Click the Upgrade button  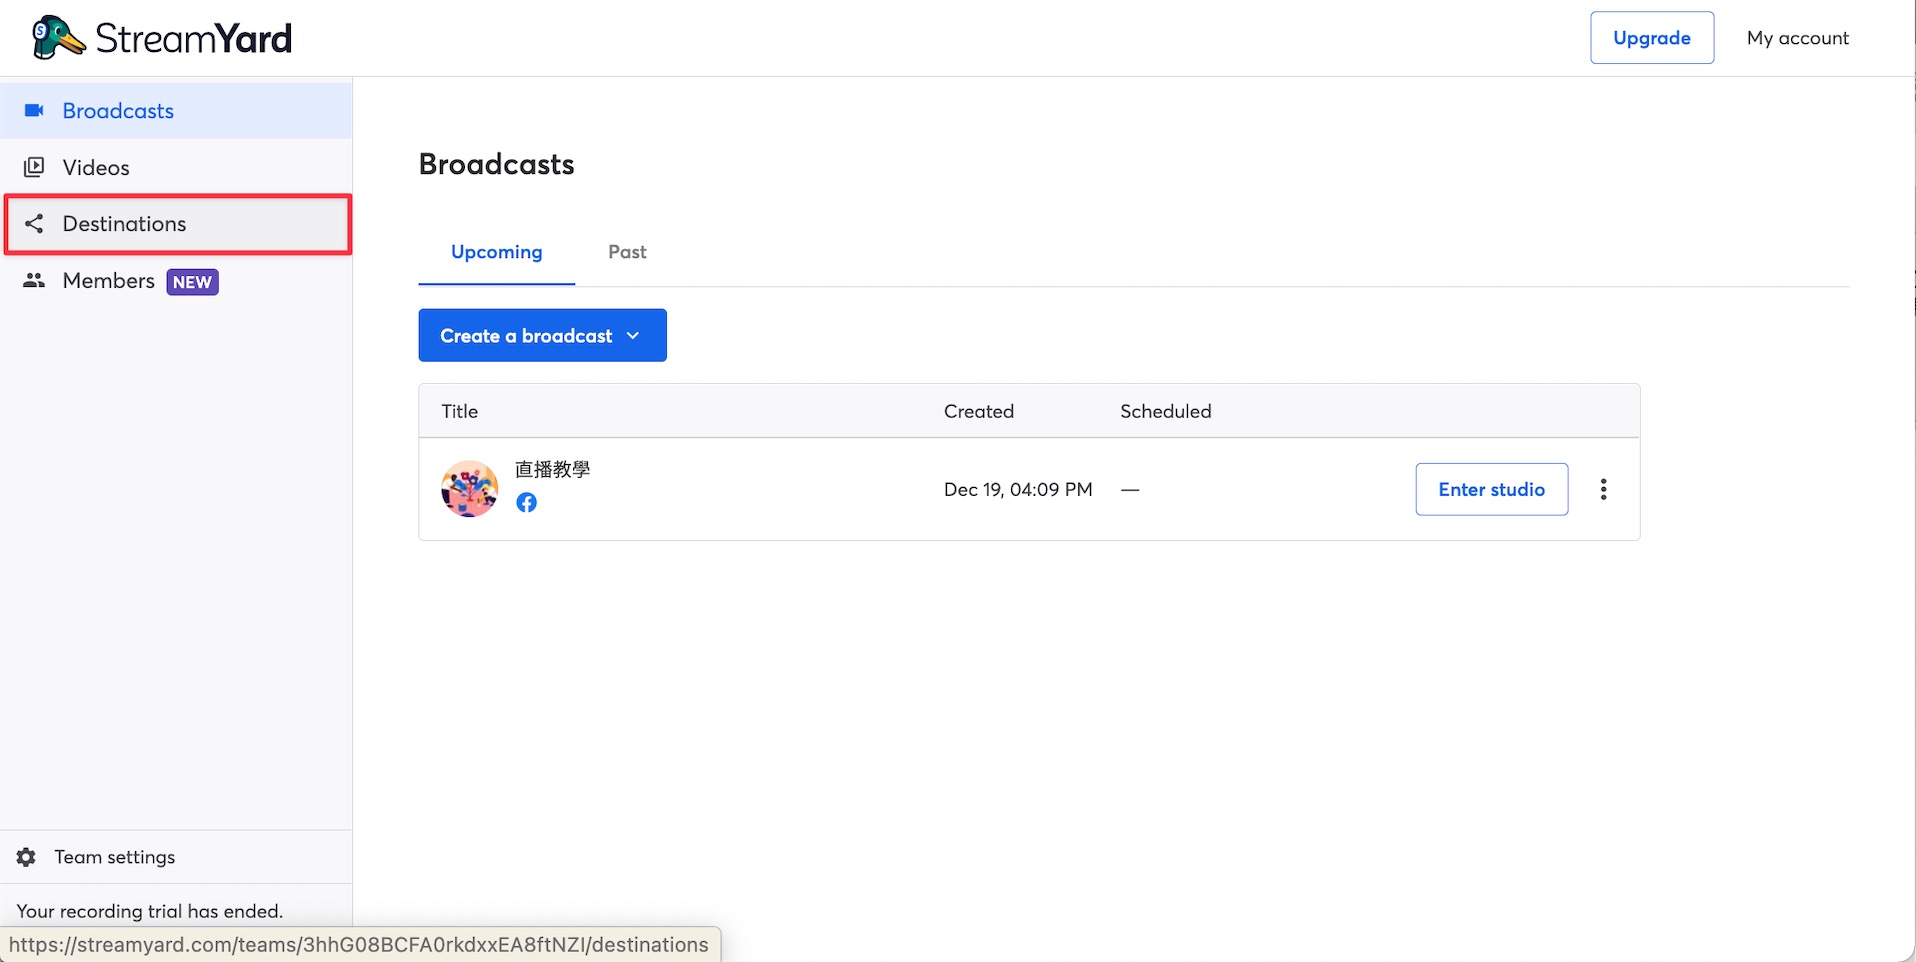[x=1652, y=38]
